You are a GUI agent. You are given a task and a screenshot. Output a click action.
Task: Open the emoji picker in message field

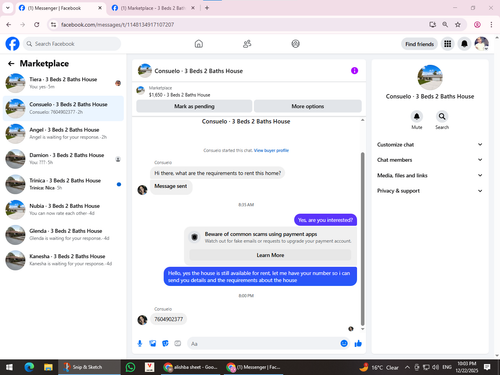344,343
